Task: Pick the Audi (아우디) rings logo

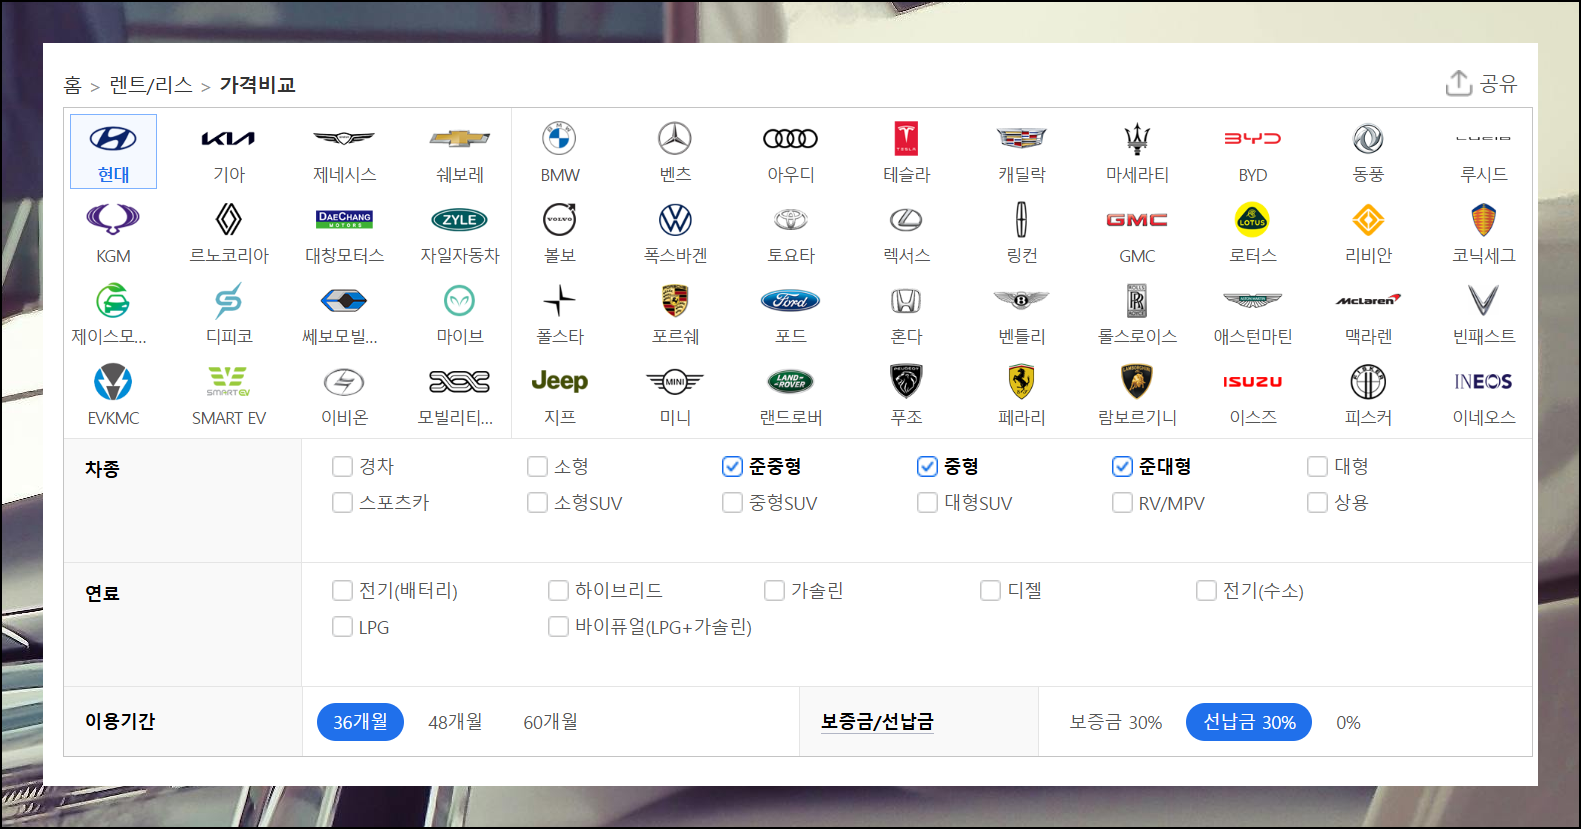Action: click(x=791, y=138)
